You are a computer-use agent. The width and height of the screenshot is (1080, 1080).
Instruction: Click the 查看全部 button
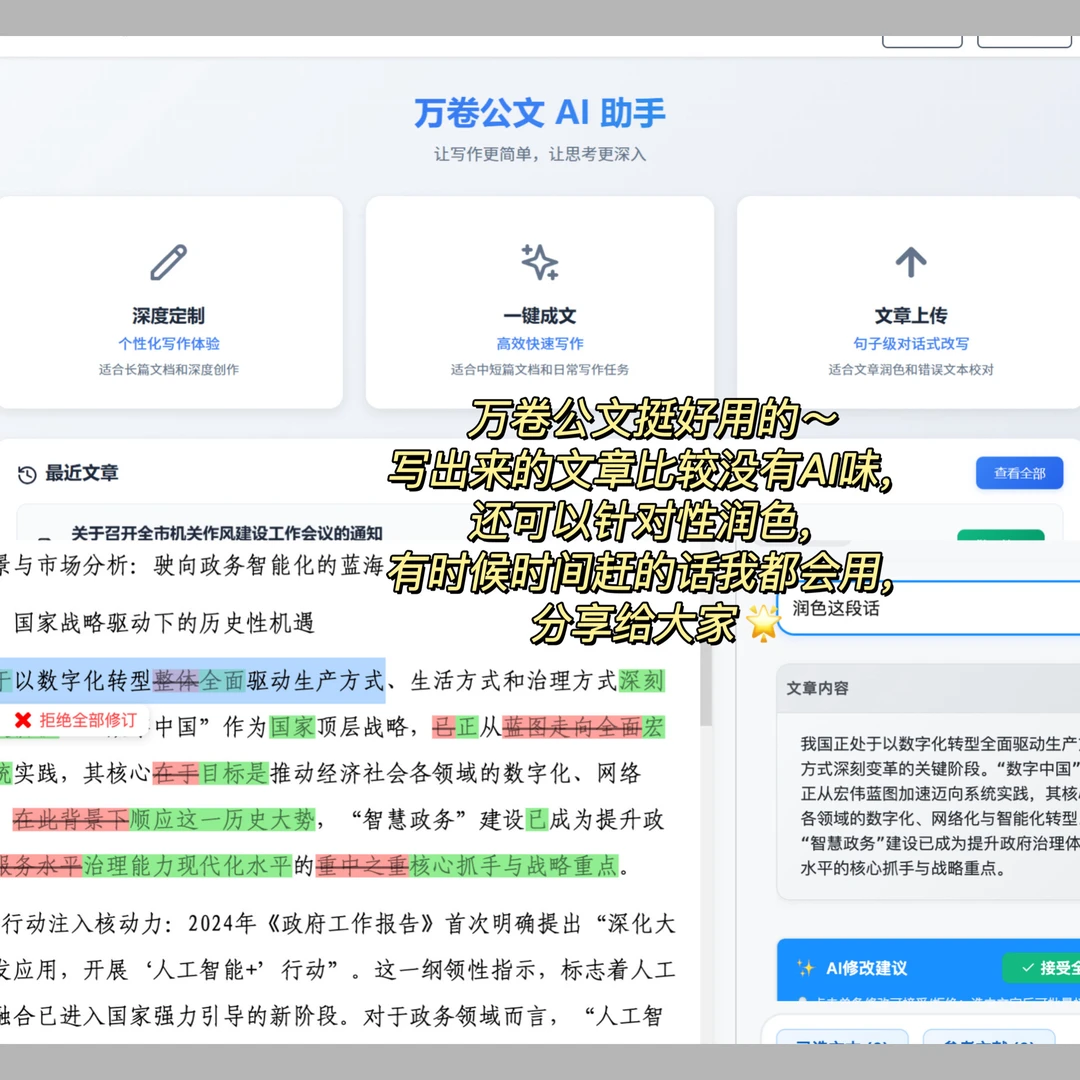click(1019, 473)
